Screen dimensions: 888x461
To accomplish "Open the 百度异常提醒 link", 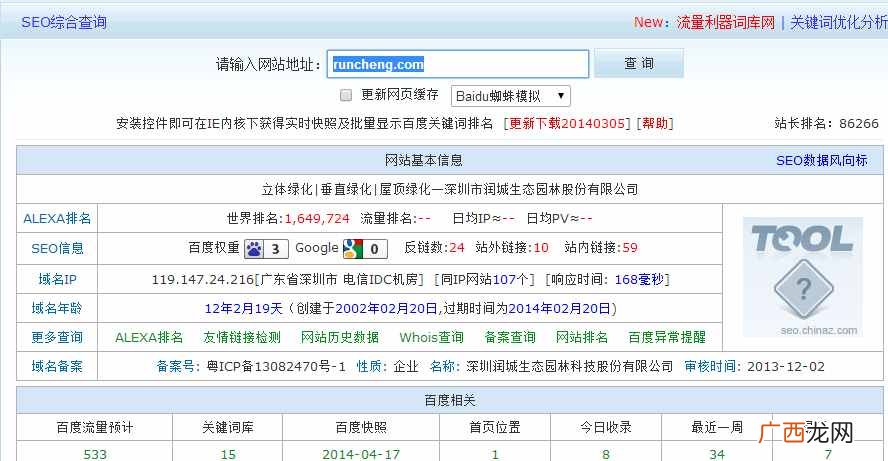I will 667,338.
